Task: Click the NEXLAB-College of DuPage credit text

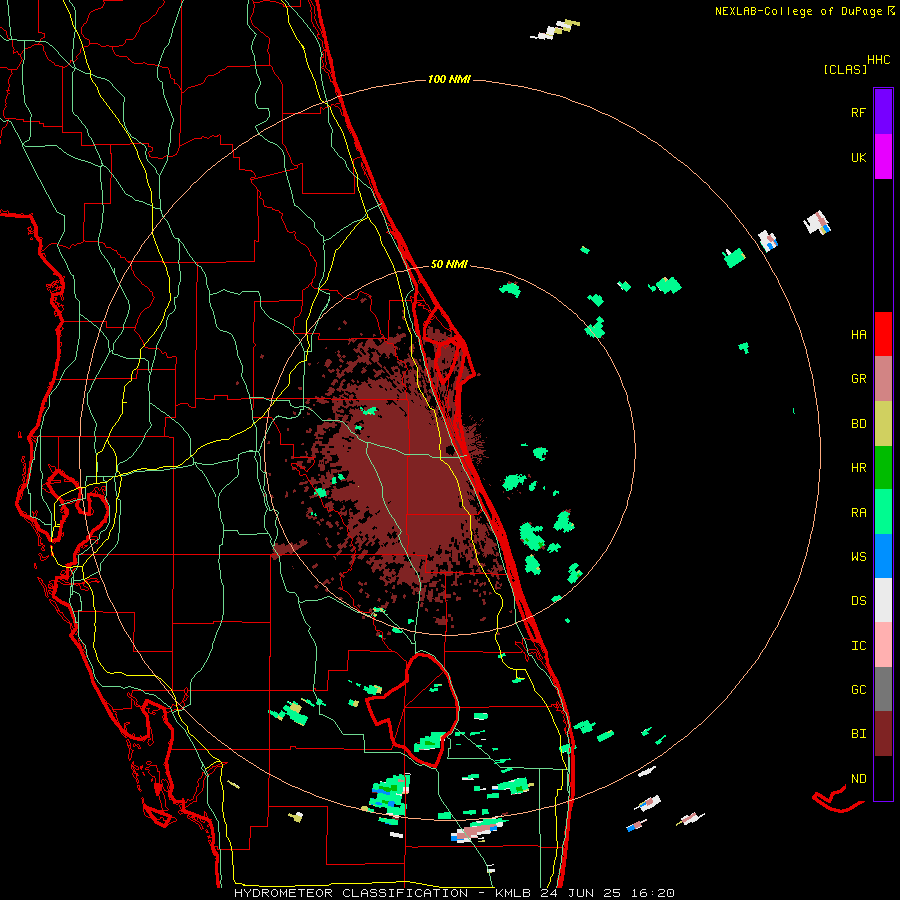Action: tap(798, 11)
